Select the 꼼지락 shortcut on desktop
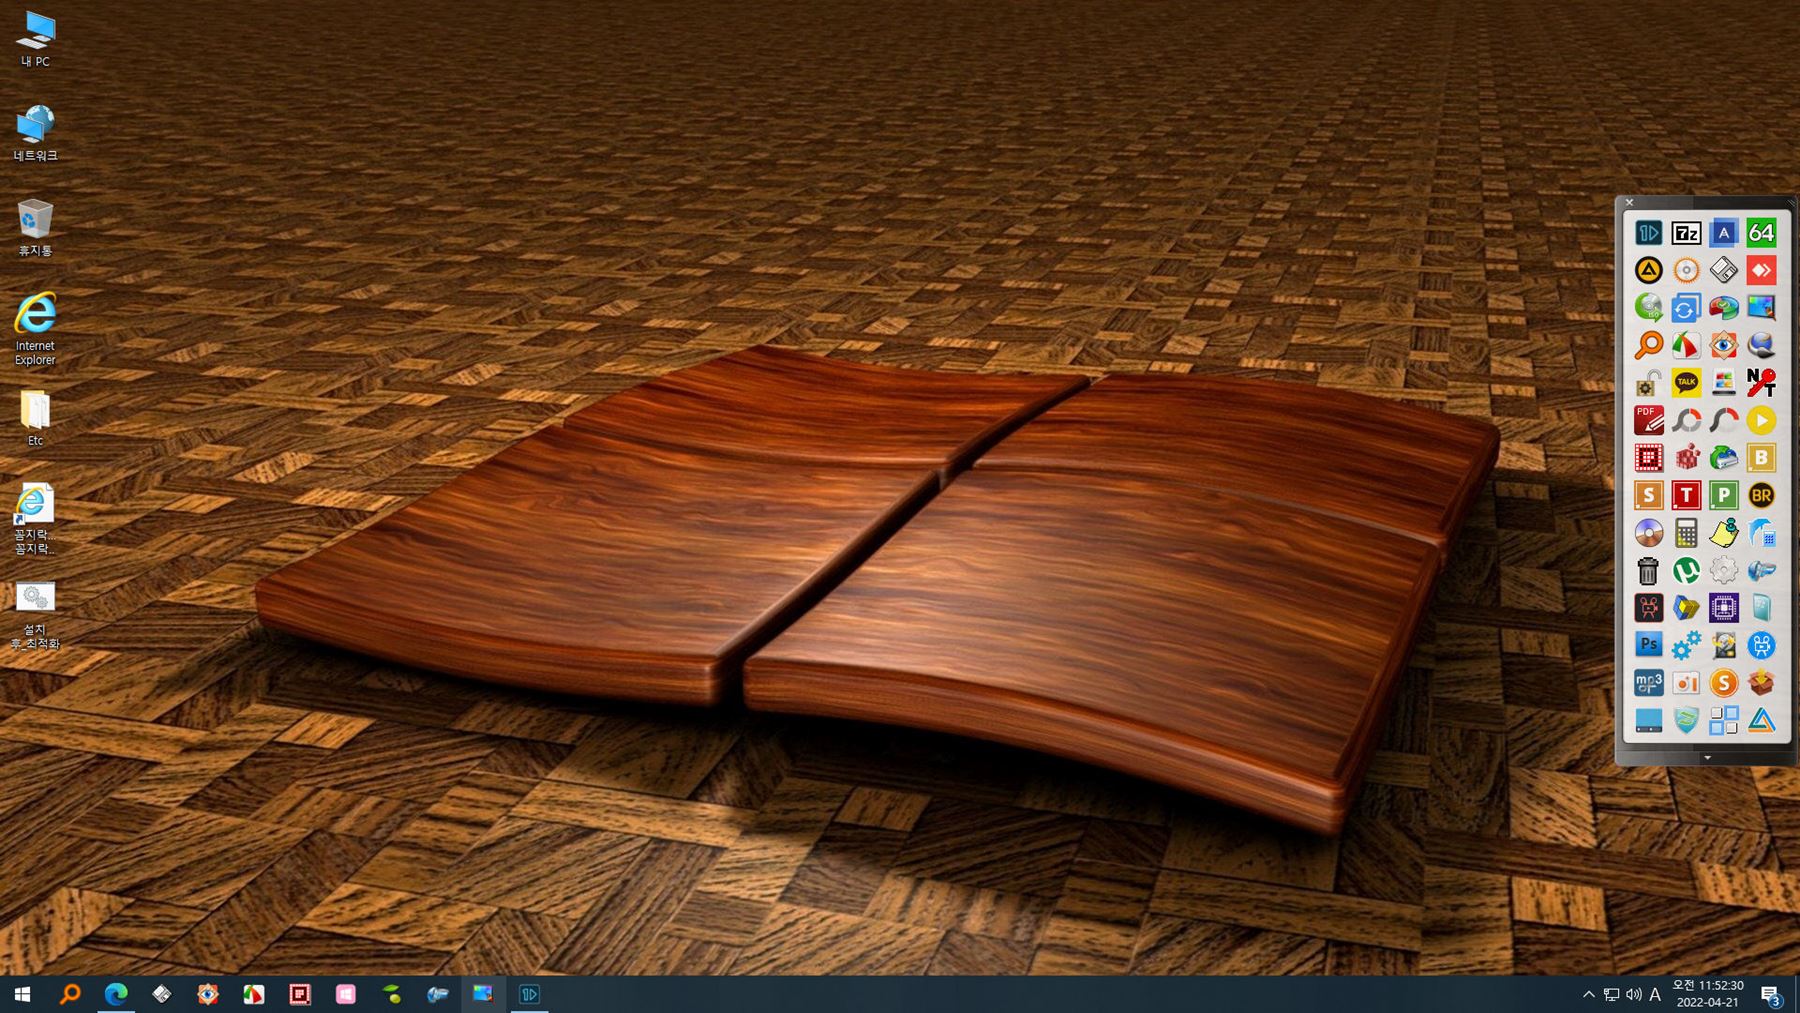This screenshot has width=1800, height=1013. tap(35, 518)
